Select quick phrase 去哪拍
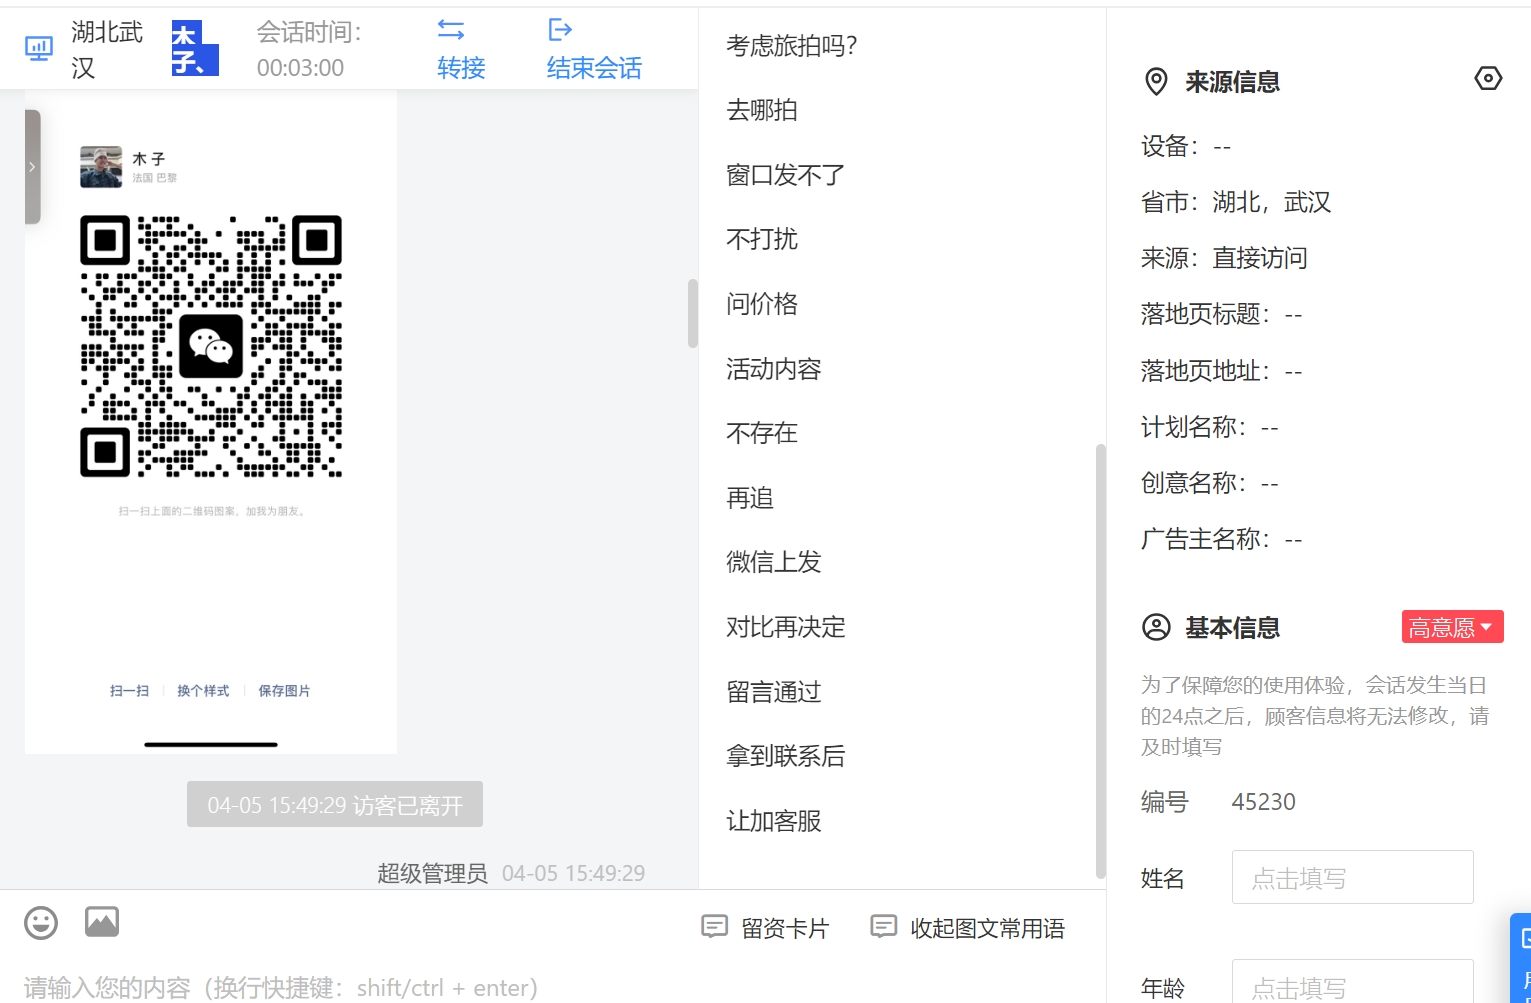Viewport: 1531px width, 1003px height. (x=762, y=110)
